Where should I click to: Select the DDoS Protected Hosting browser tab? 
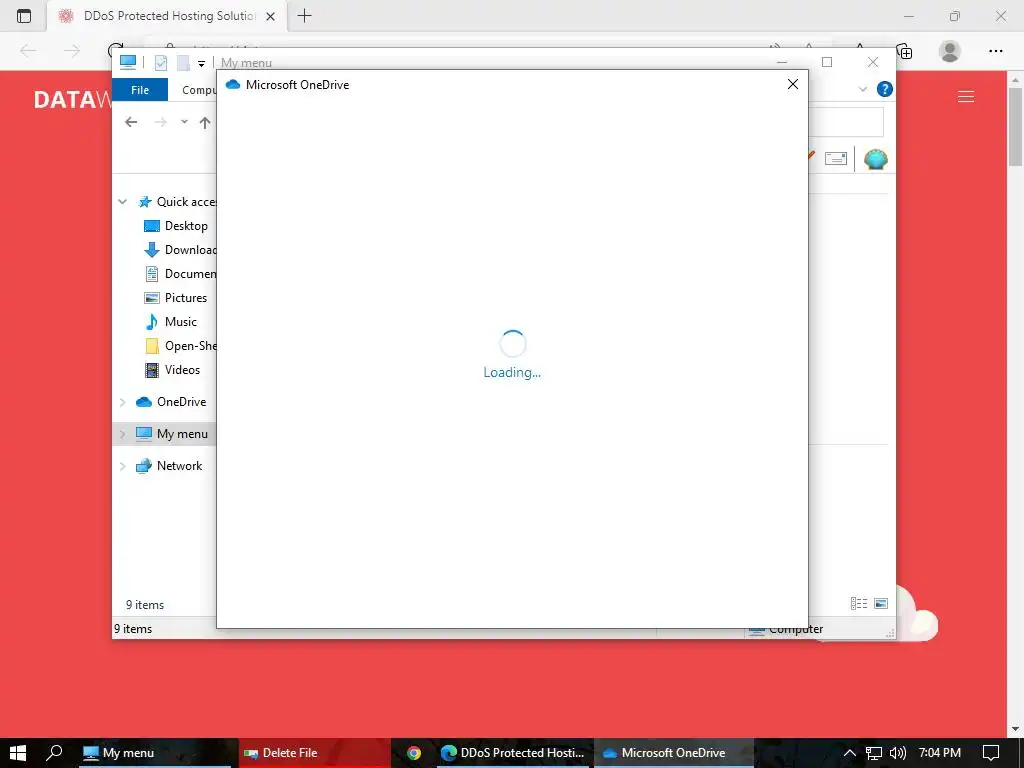point(167,16)
